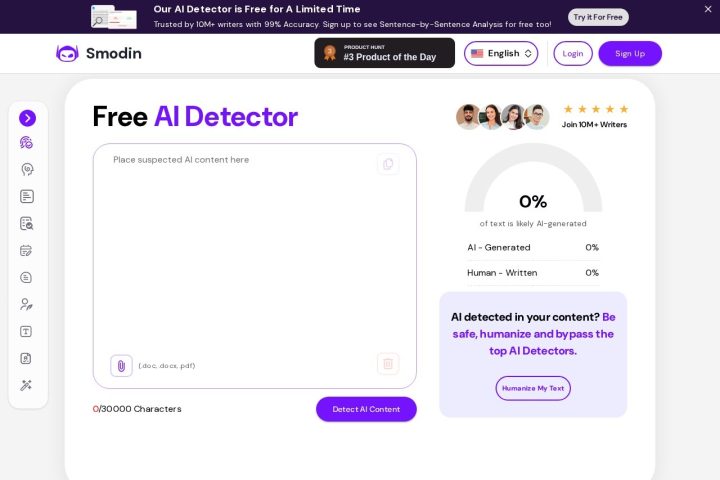This screenshot has height=480, width=720.
Task: Open the person with feather sidebar tool
Action: (26, 304)
